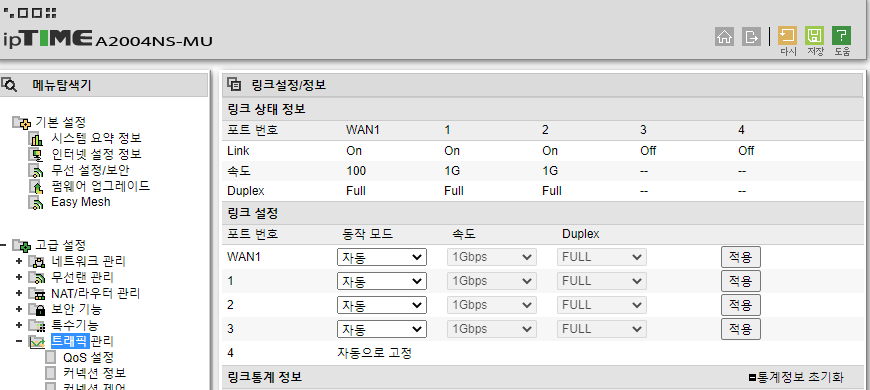Viewport: 870px width, 390px height.
Task: Collapse 고급 설정 with minus sign
Action: point(3,245)
